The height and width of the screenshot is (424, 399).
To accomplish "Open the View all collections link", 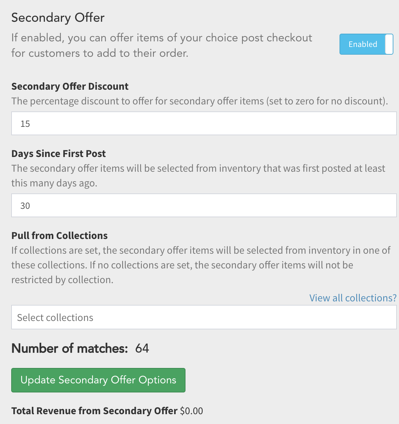I will [x=353, y=298].
